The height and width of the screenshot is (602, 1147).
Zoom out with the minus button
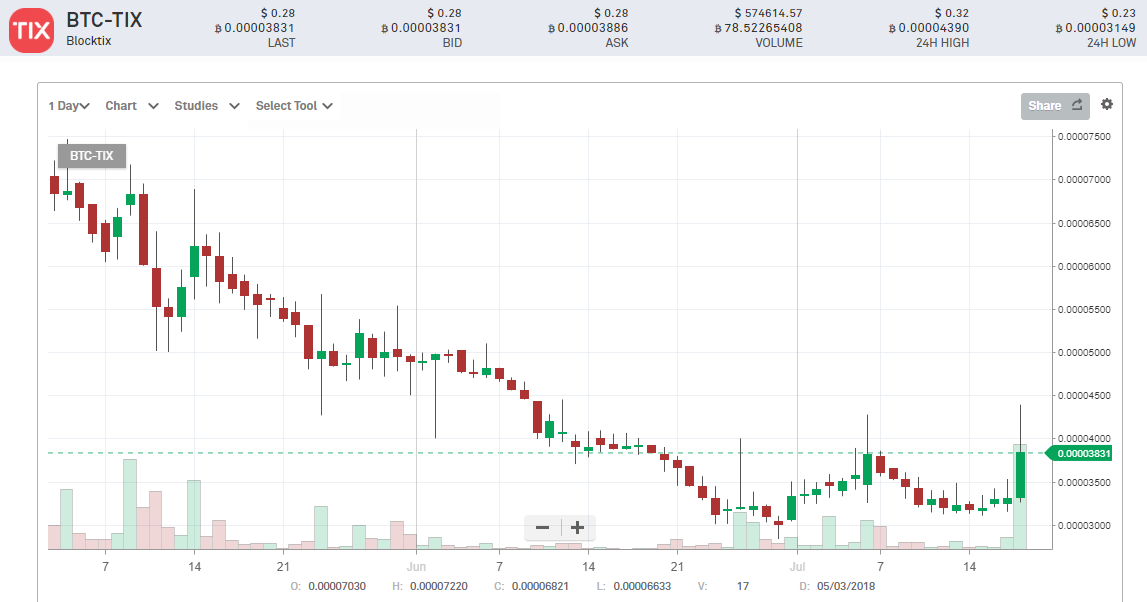542,527
